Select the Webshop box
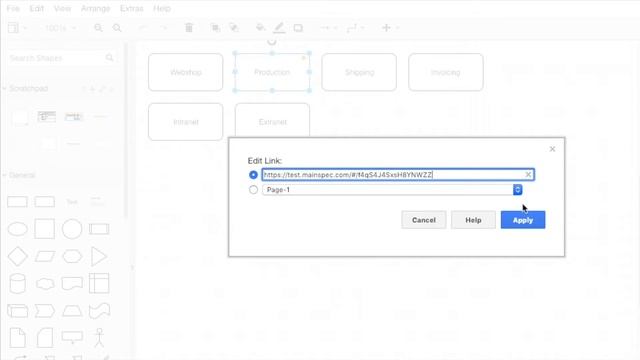 (186, 72)
